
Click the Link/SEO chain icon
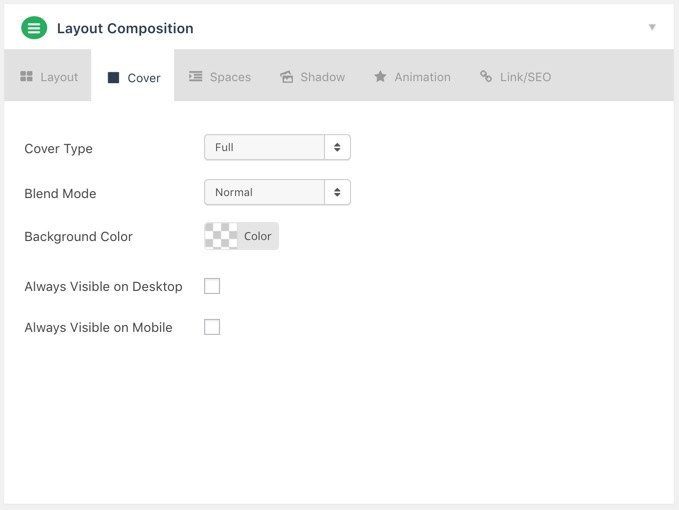click(486, 77)
